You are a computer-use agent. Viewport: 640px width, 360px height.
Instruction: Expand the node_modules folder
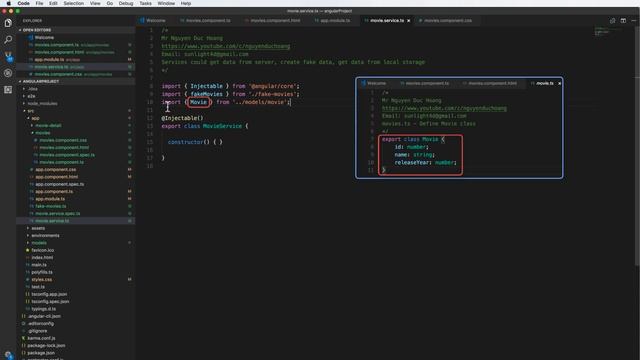(x=42, y=104)
